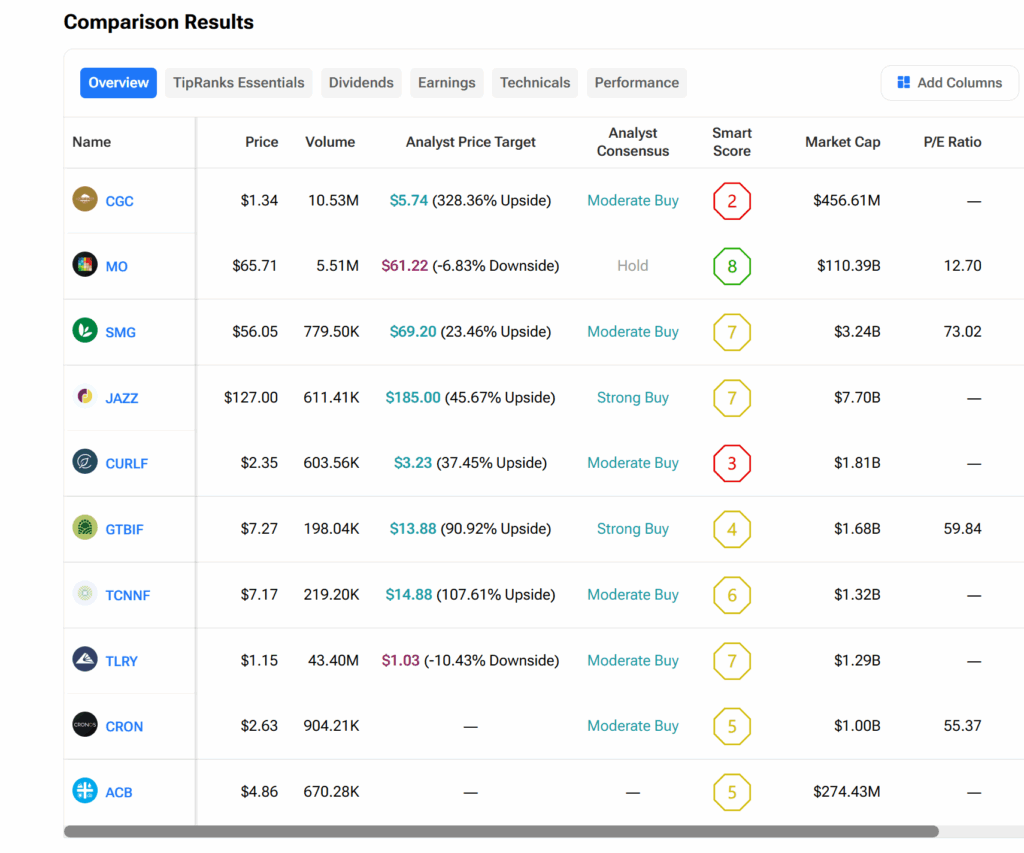
Task: Click MO's $61.22 price target
Action: pyautogui.click(x=405, y=266)
